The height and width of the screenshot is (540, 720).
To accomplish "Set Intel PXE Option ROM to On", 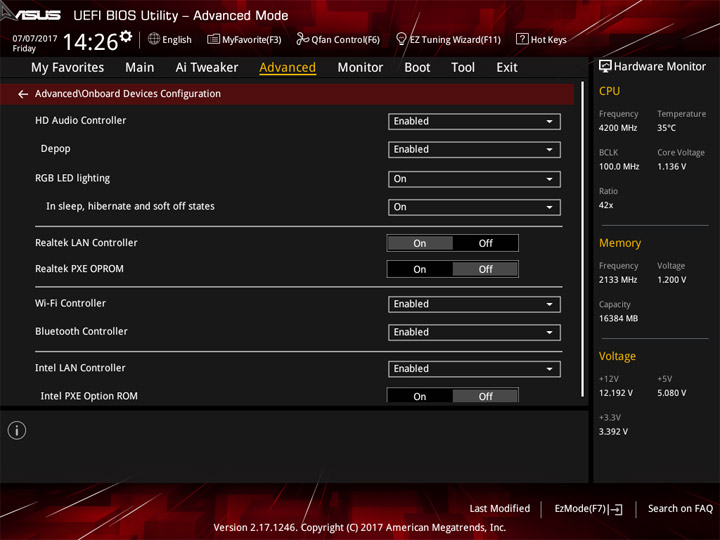I will (420, 396).
